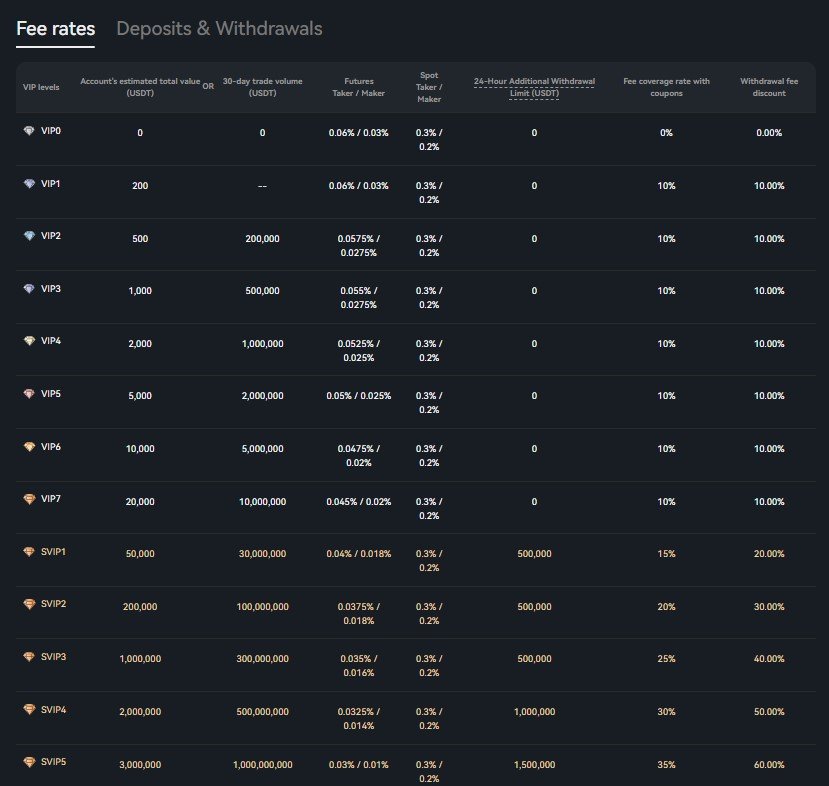Click Fee coverage rate with coupons header
Viewport: 829px width, 786px height.
point(666,87)
